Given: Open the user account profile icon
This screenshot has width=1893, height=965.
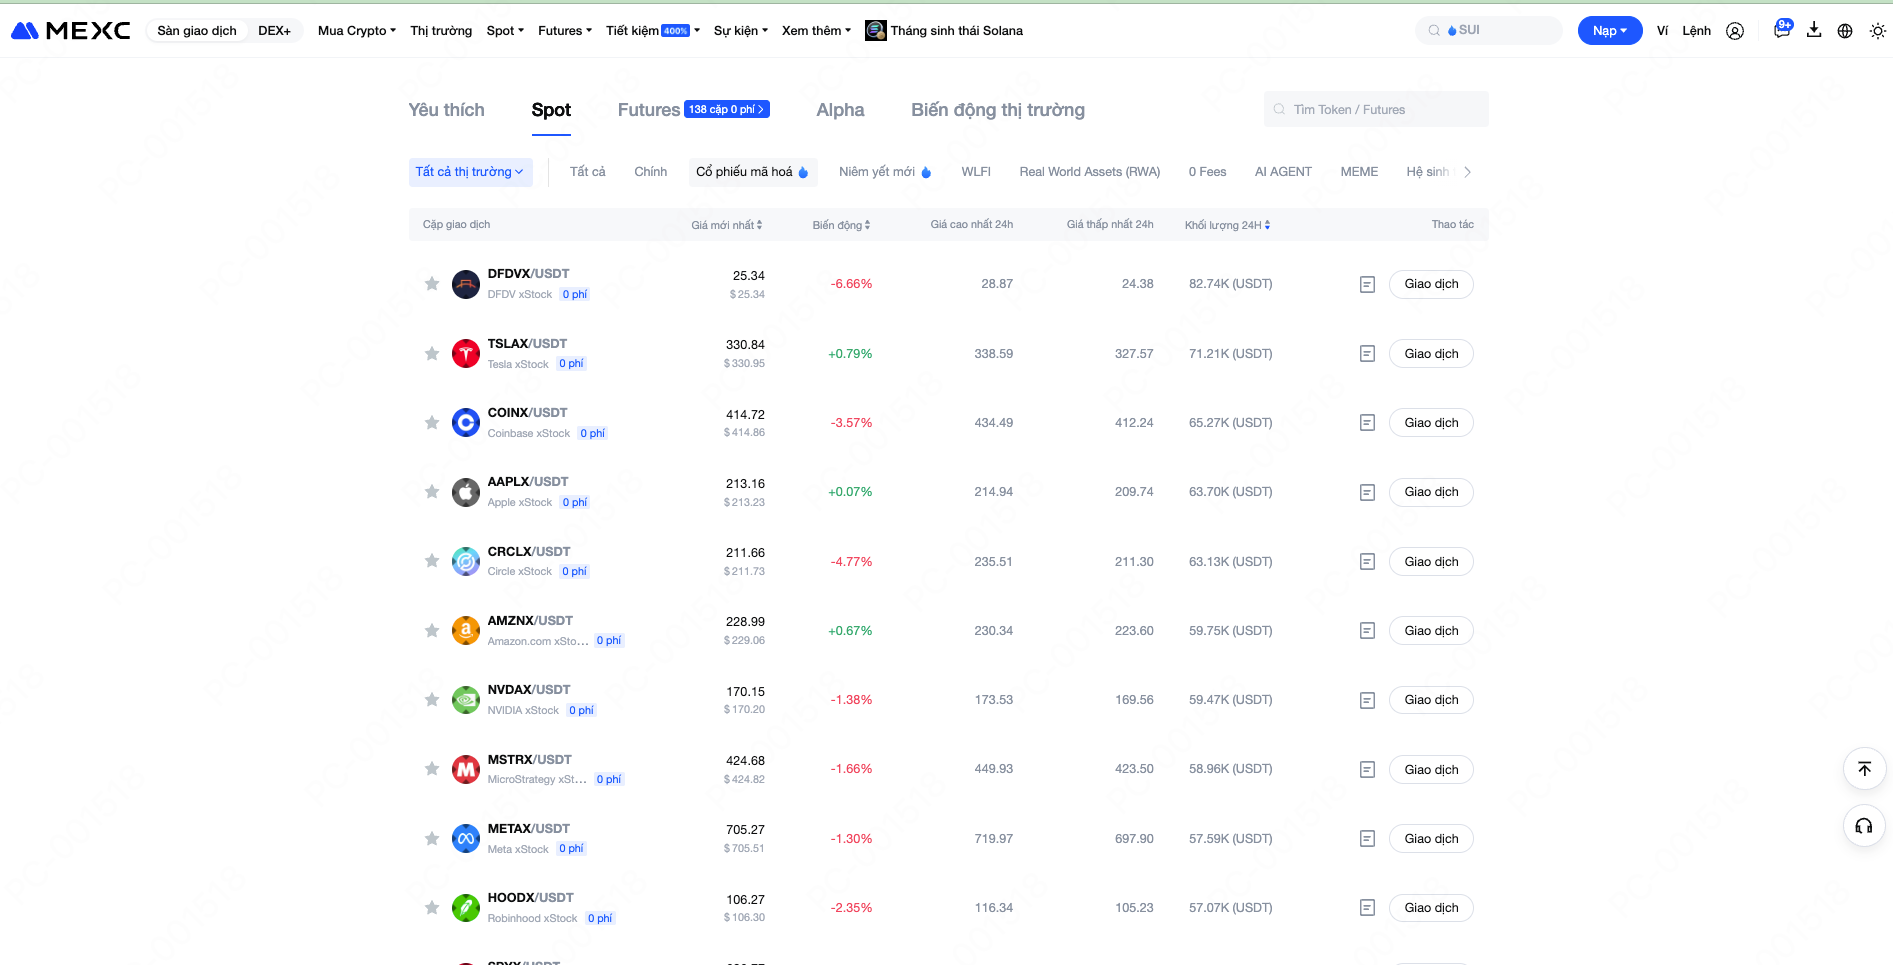Looking at the screenshot, I should point(1735,31).
